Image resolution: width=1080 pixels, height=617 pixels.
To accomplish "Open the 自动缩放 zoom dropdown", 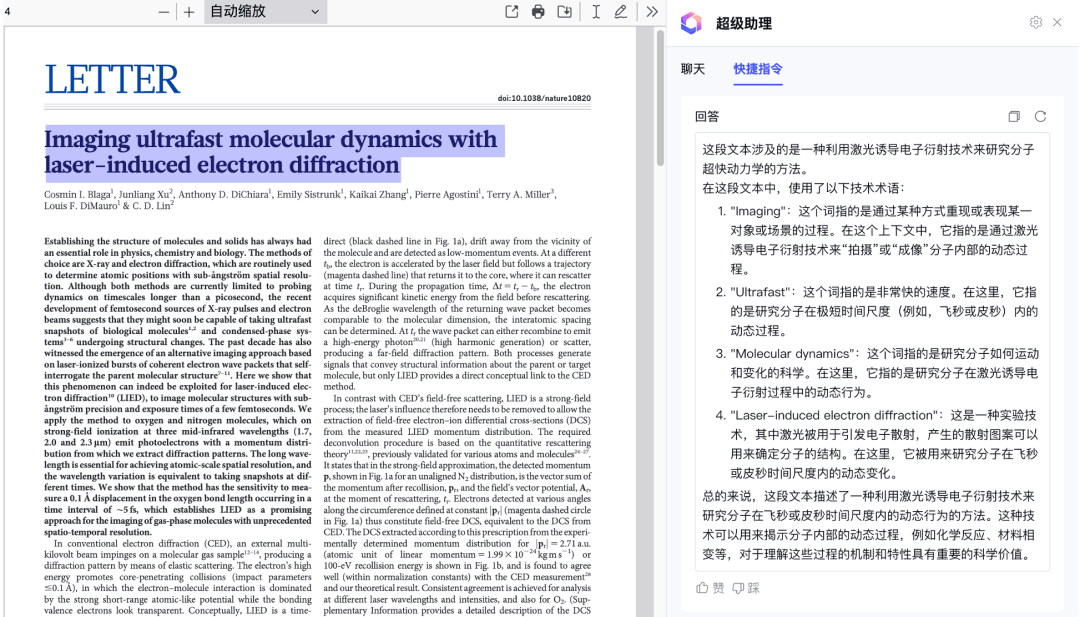I will (265, 12).
